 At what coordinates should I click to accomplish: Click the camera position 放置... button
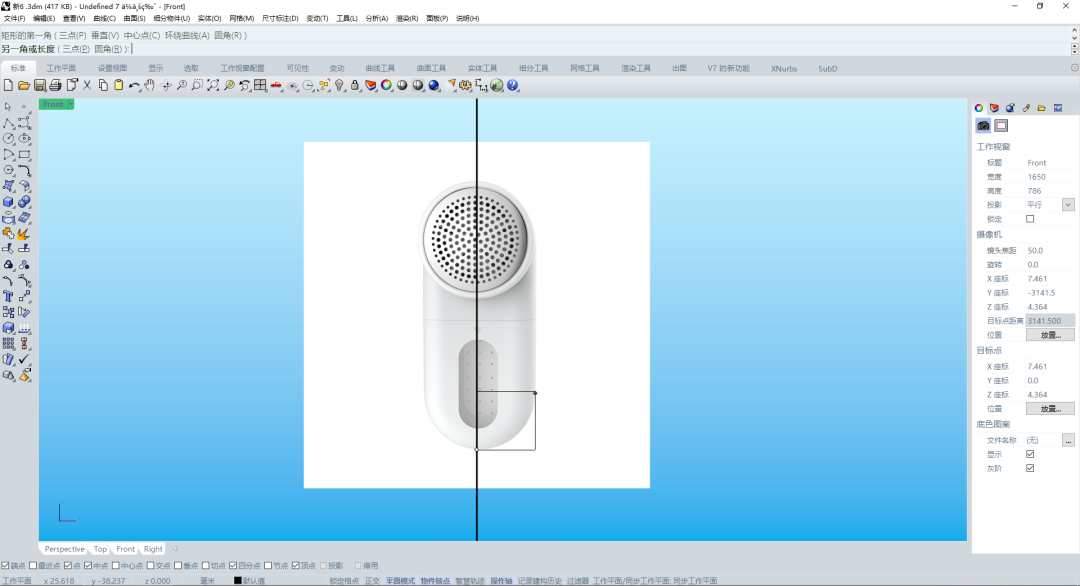pos(1050,335)
